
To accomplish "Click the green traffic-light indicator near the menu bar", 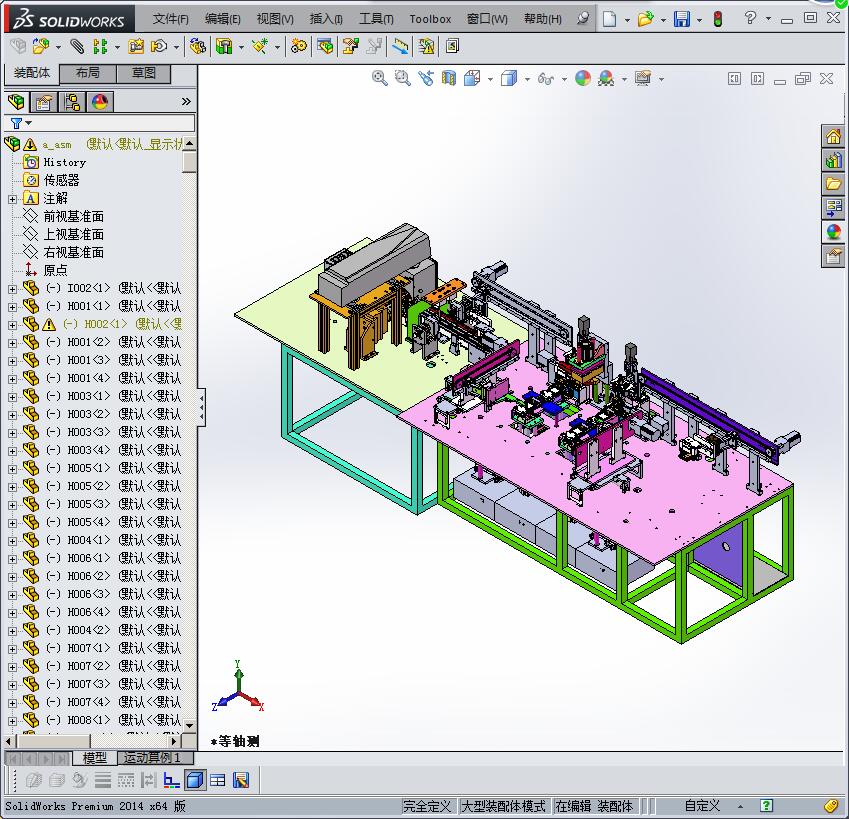I will tap(718, 17).
